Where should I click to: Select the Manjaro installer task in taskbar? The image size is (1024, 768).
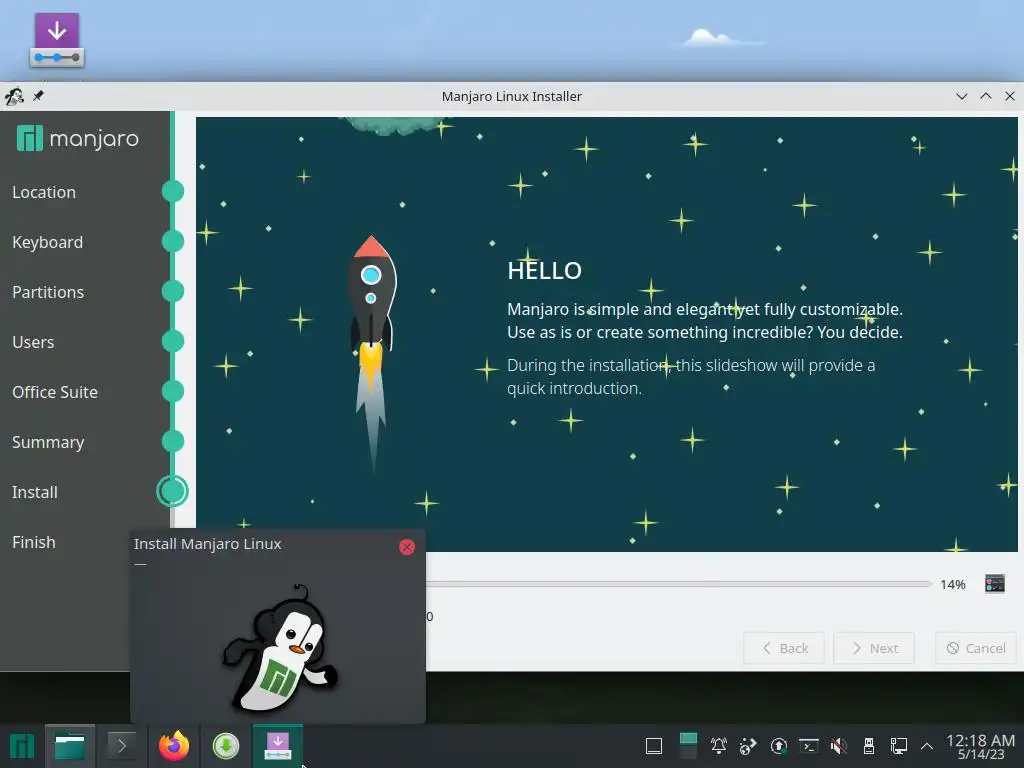tap(278, 746)
